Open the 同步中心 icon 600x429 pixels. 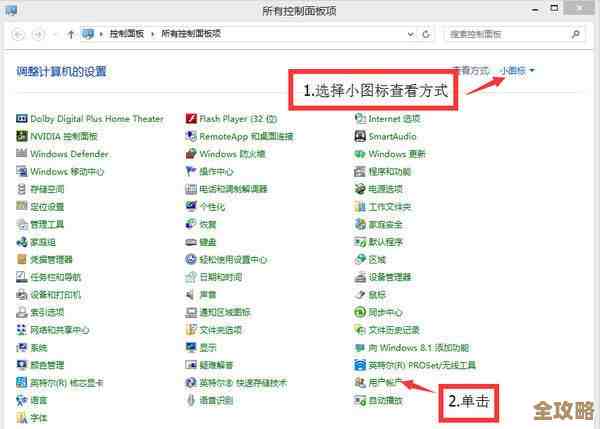pyautogui.click(x=360, y=312)
